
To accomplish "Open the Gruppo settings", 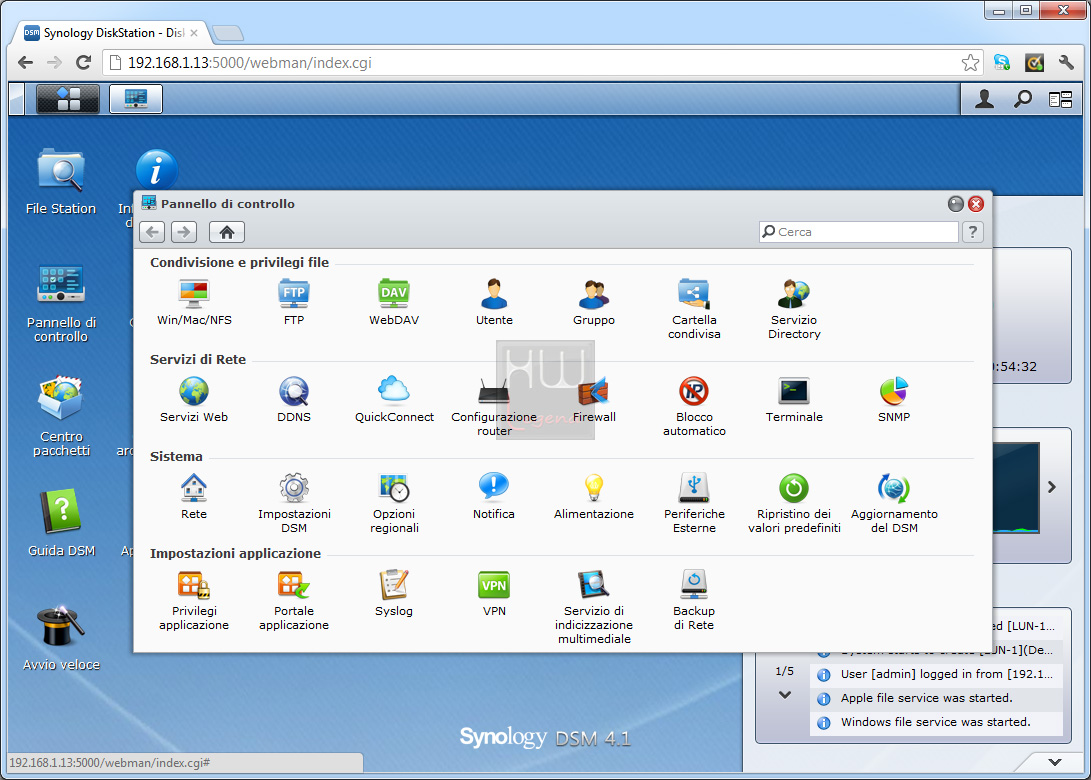I will tap(594, 303).
